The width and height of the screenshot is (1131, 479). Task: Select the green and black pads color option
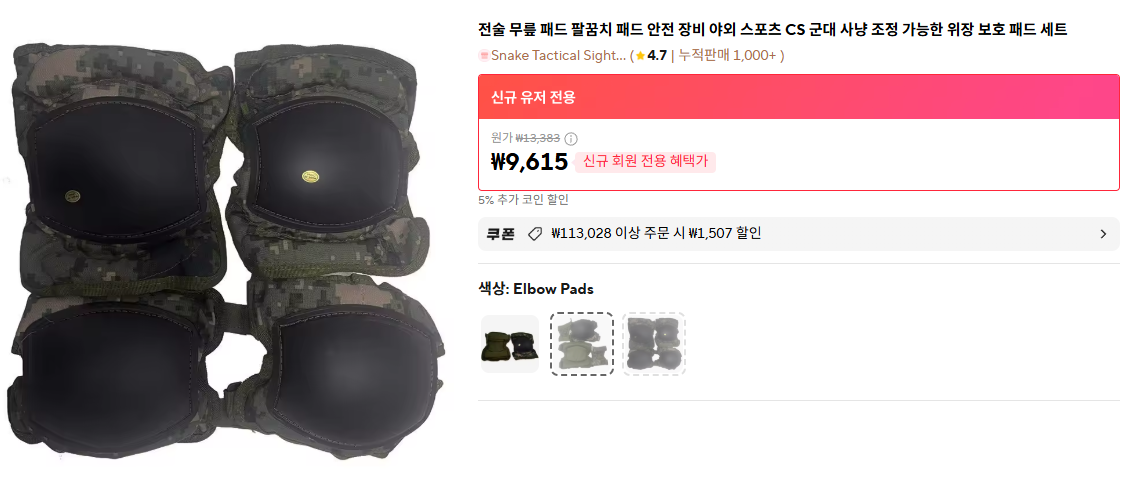tap(510, 344)
